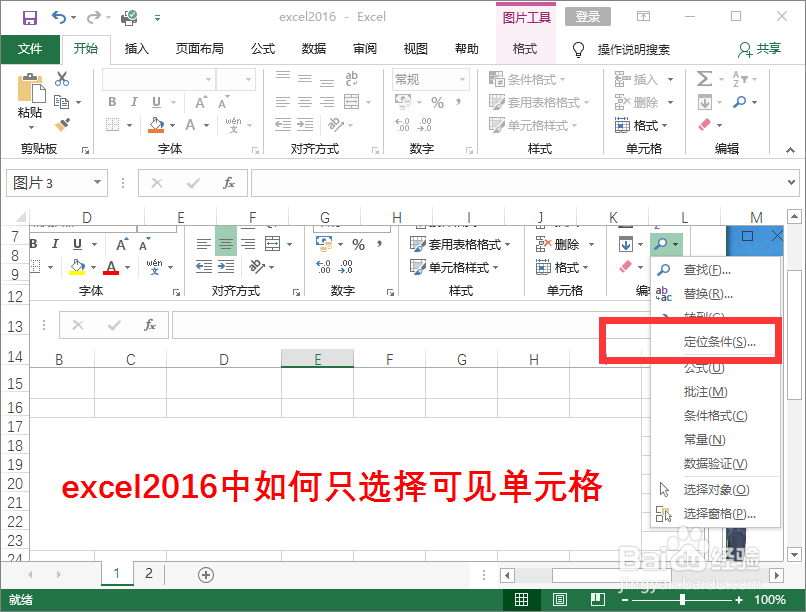Screen dimensions: 806x612
Task: Open Find & Select magnifier in top ribbon
Action: point(740,102)
